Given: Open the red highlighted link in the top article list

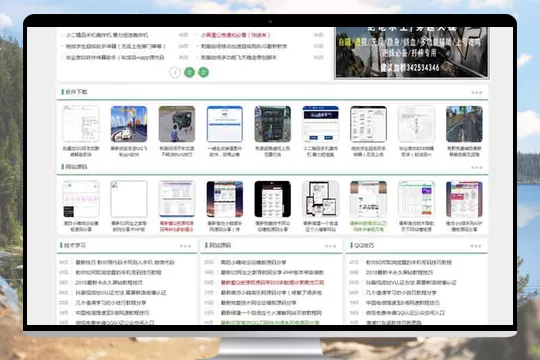Looking at the screenshot, I should coord(236,35).
